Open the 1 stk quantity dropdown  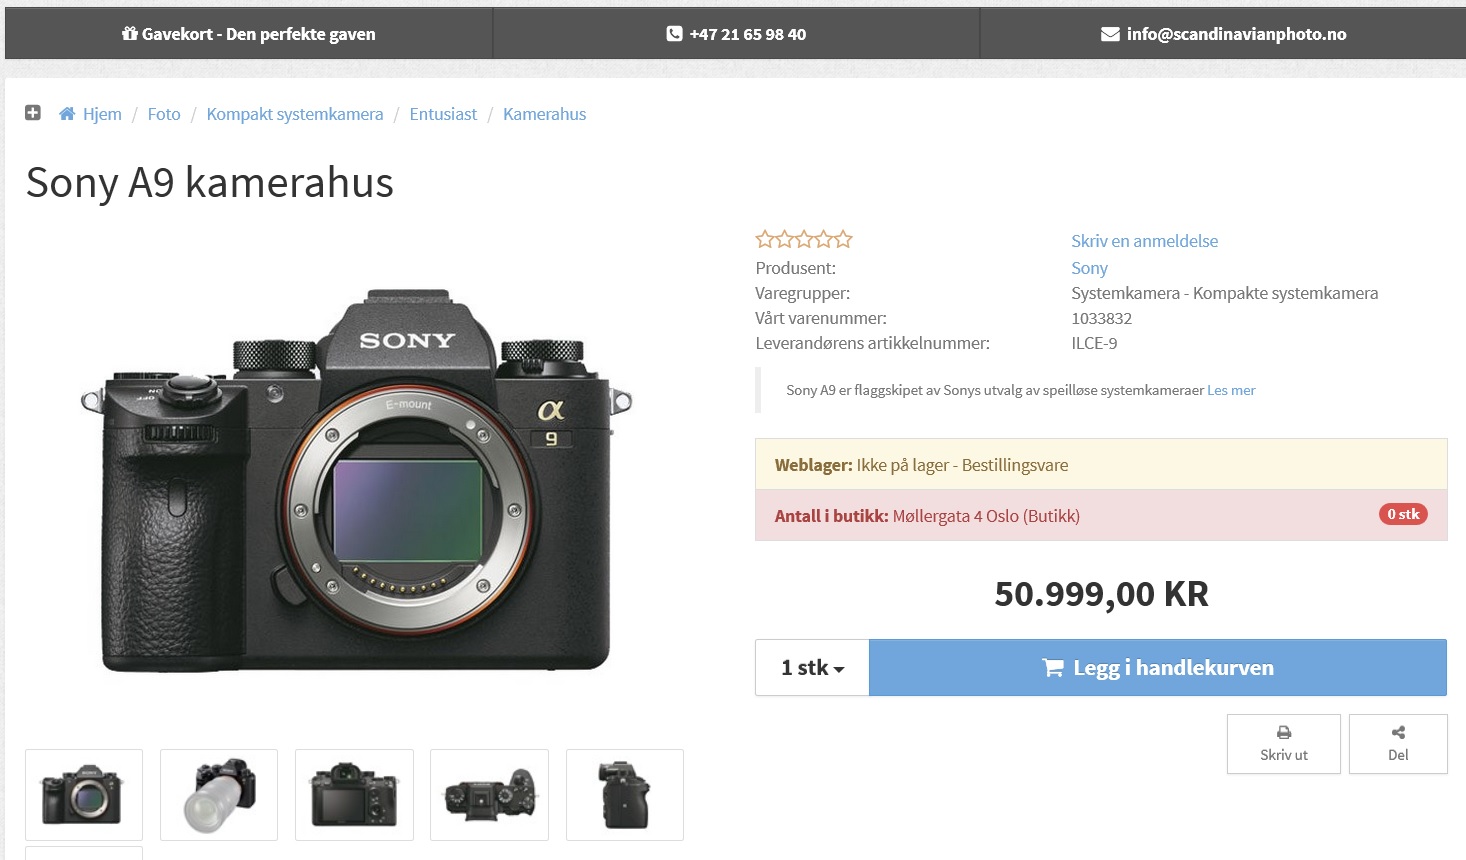click(x=812, y=668)
